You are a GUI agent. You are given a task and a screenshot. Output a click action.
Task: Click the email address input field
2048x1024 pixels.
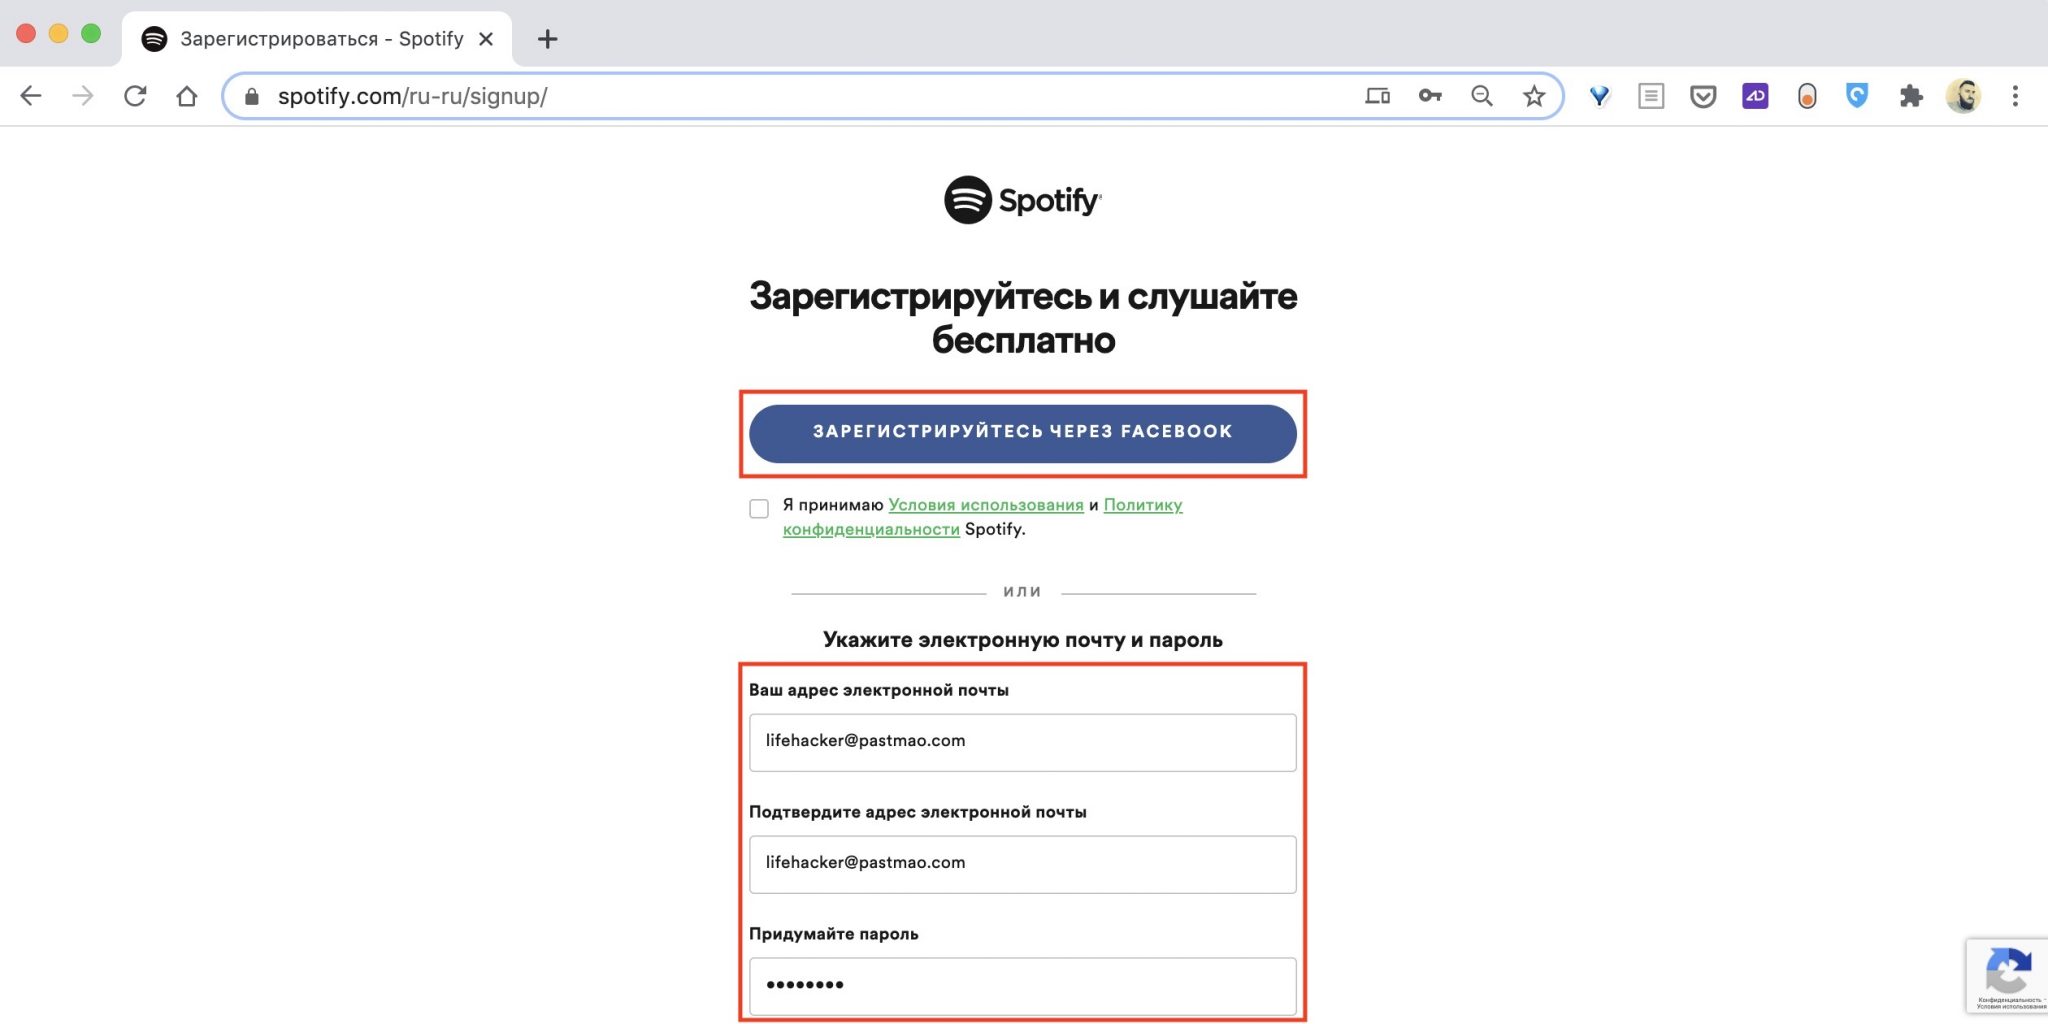(x=1022, y=742)
